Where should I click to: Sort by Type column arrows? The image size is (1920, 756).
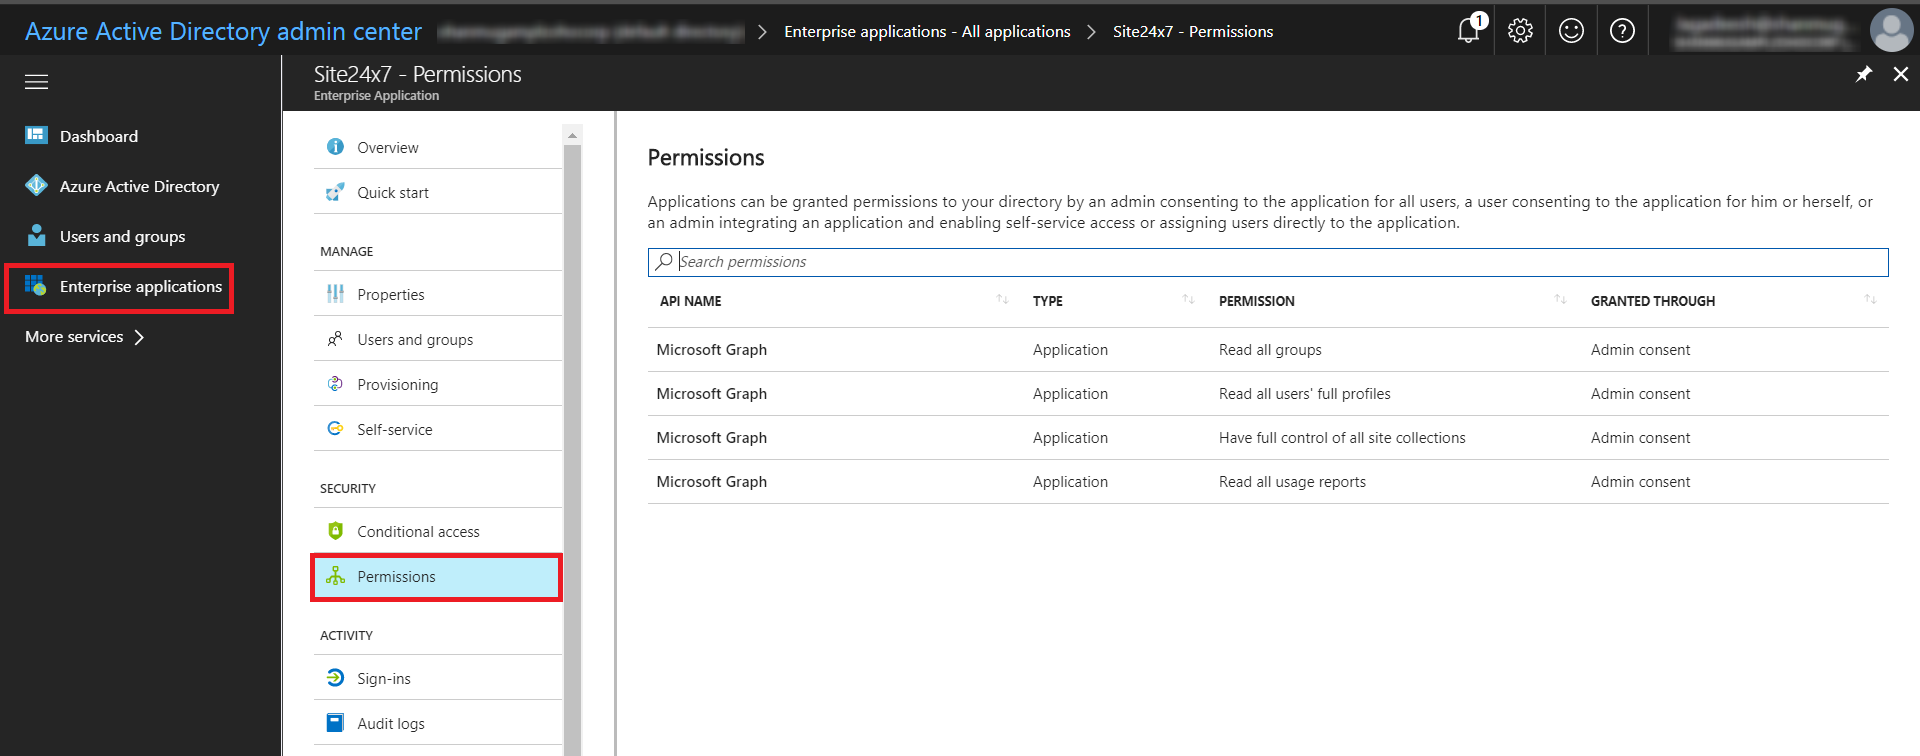click(1188, 300)
